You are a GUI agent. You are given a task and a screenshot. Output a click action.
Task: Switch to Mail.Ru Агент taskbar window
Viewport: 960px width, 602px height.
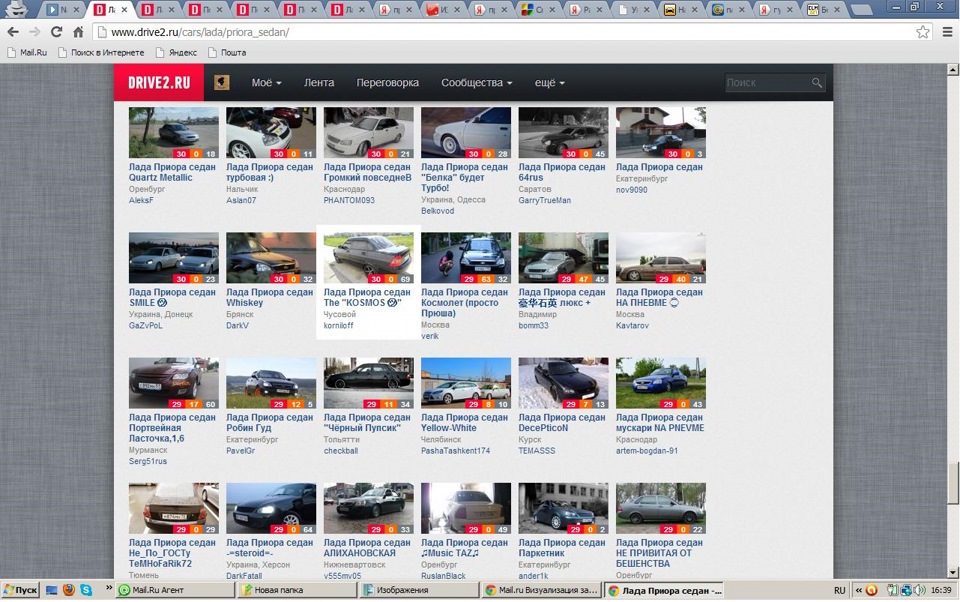(176, 590)
